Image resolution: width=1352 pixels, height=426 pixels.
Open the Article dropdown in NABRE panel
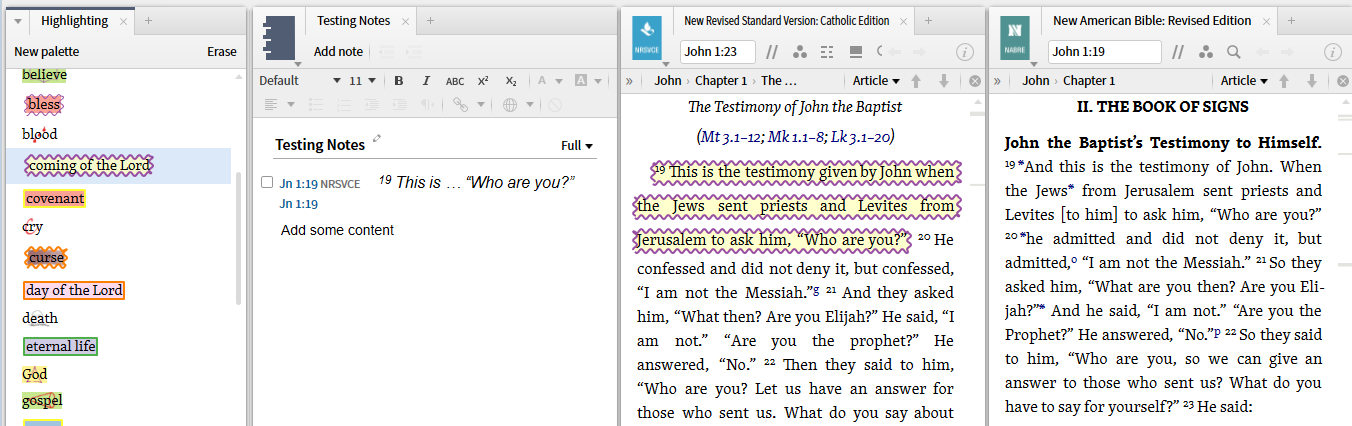[1244, 81]
